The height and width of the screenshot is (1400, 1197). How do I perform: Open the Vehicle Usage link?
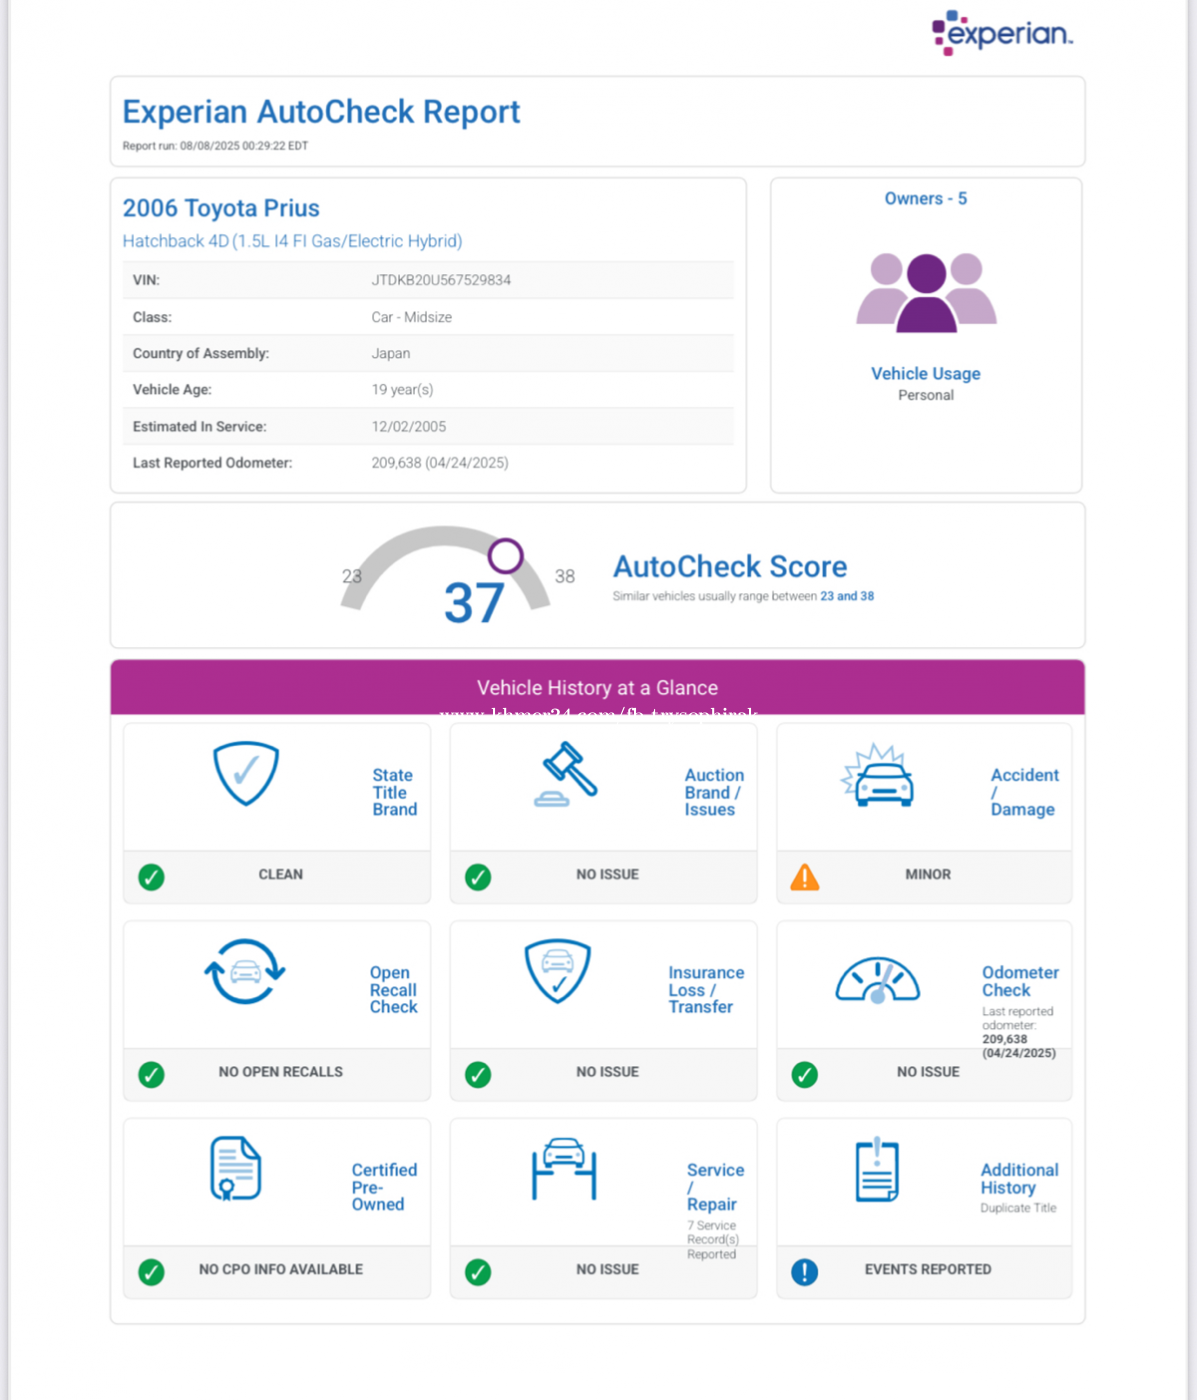click(925, 374)
